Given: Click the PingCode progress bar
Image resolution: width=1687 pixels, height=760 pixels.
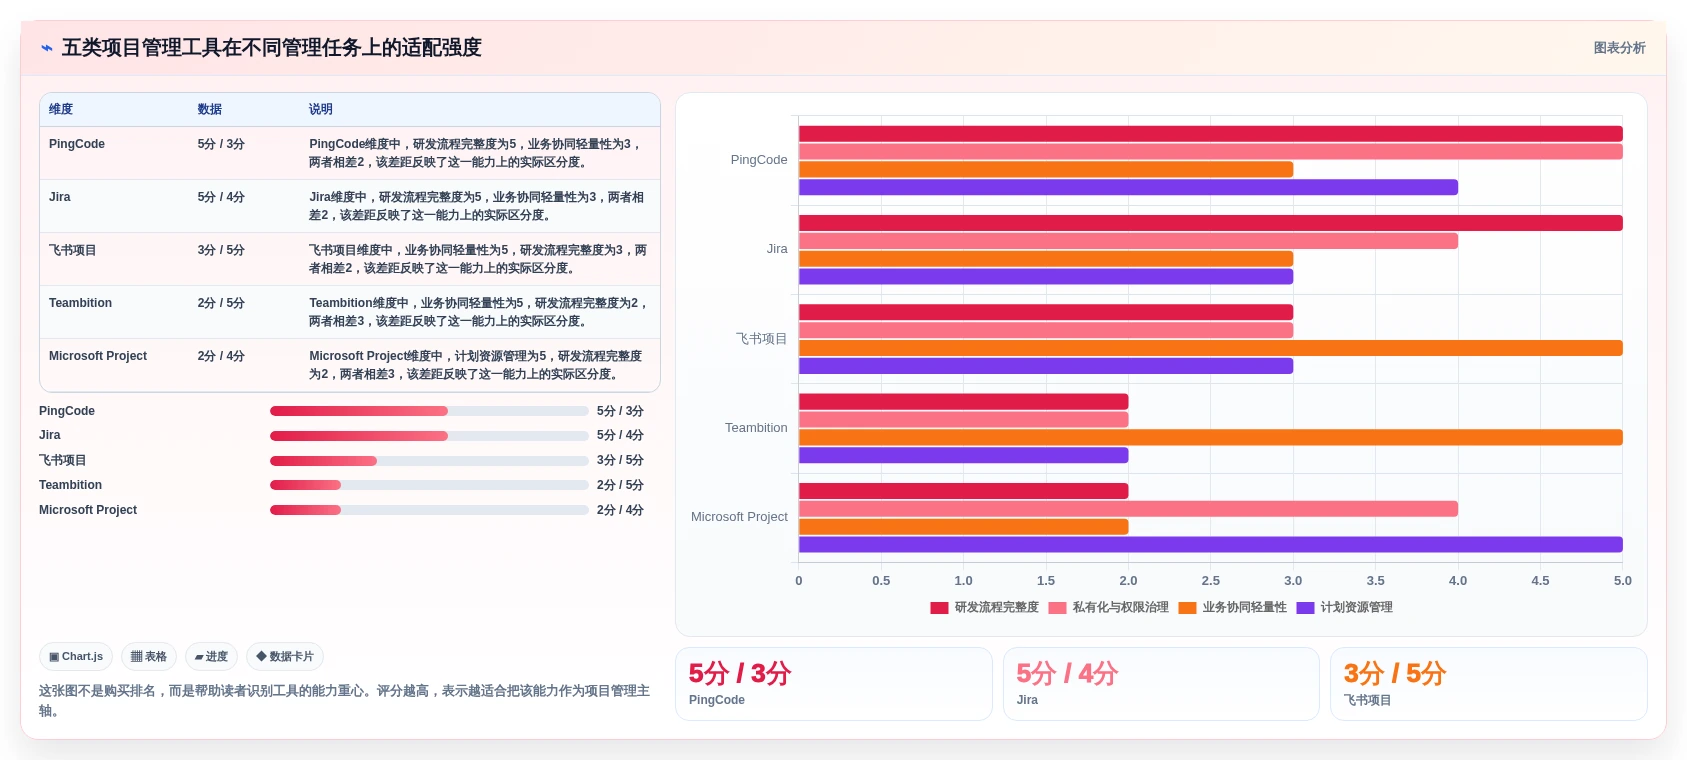Looking at the screenshot, I should tap(429, 411).
